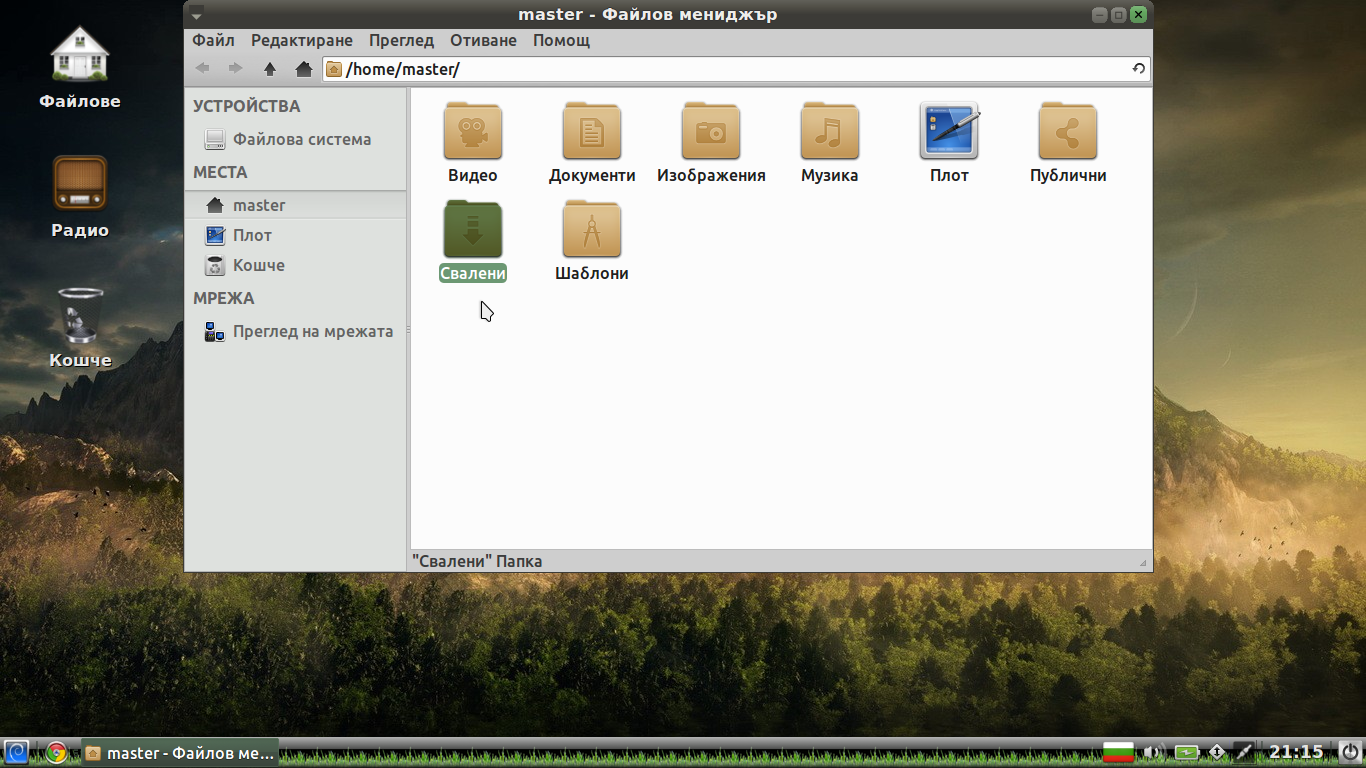The height and width of the screenshot is (768, 1366).
Task: Open the Музика folder icon
Action: (x=830, y=131)
